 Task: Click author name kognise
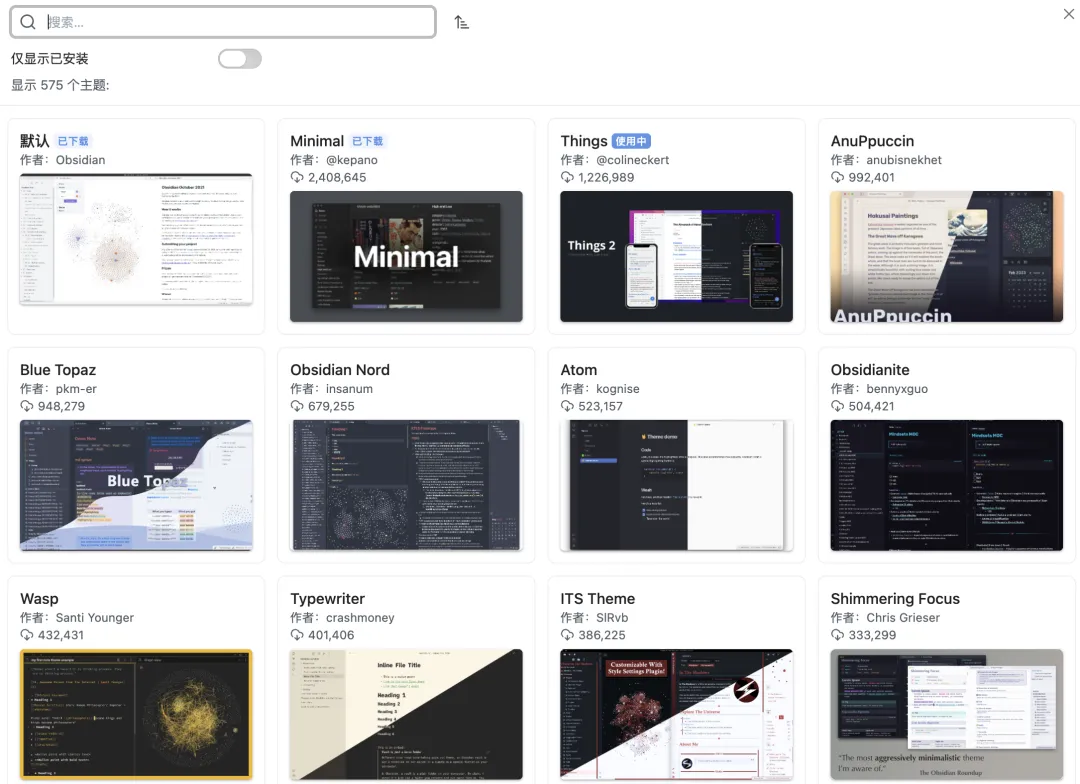point(617,389)
